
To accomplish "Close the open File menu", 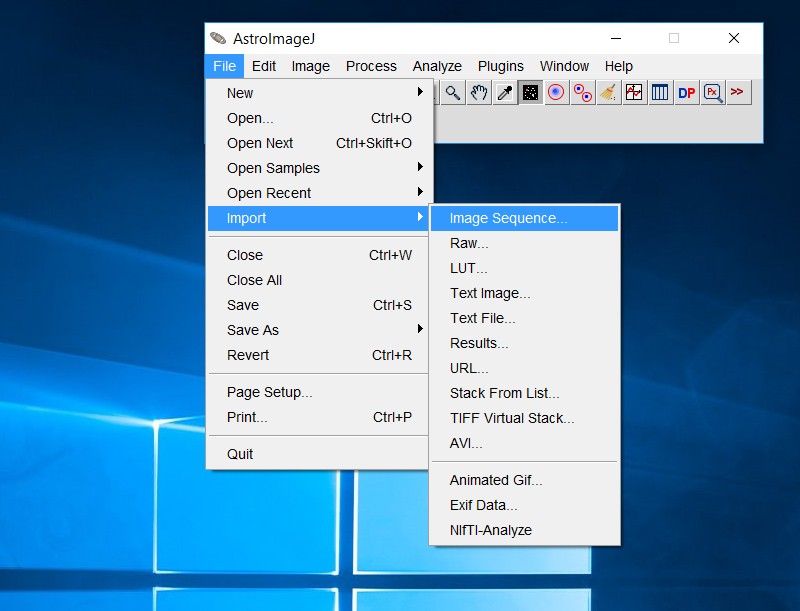I will pos(224,66).
